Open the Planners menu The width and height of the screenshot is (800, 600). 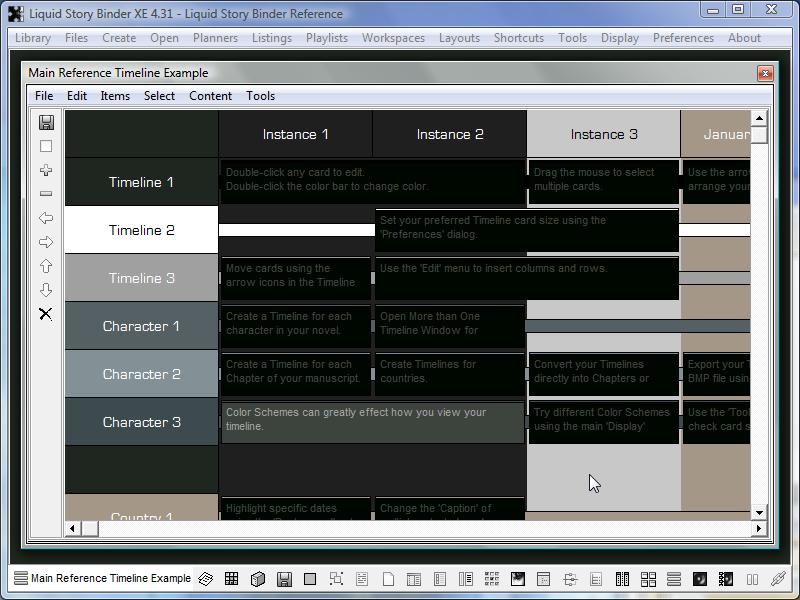(x=215, y=38)
